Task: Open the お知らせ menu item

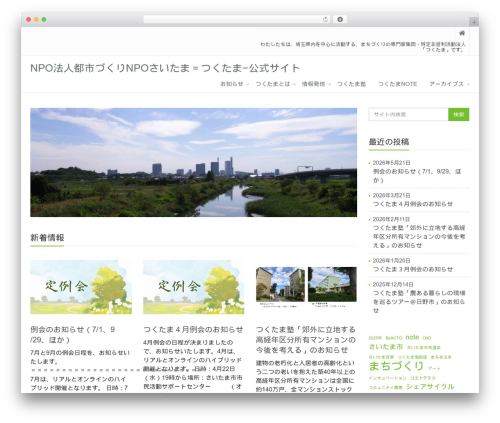Action: point(232,84)
